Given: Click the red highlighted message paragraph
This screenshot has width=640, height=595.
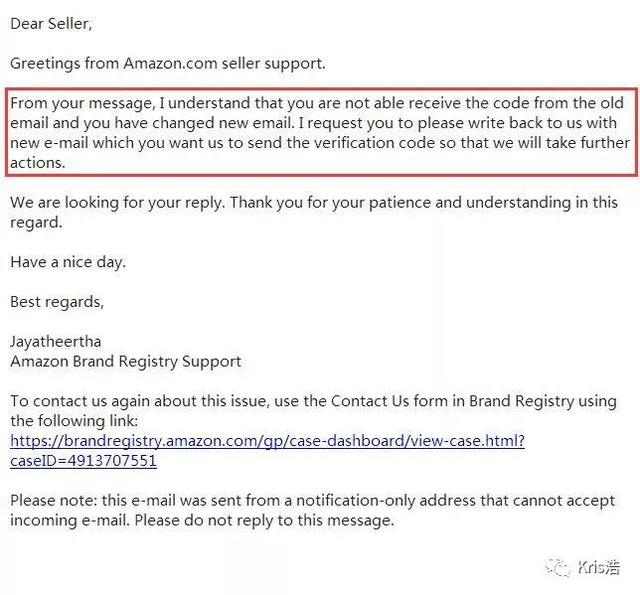Looking at the screenshot, I should point(322,132).
